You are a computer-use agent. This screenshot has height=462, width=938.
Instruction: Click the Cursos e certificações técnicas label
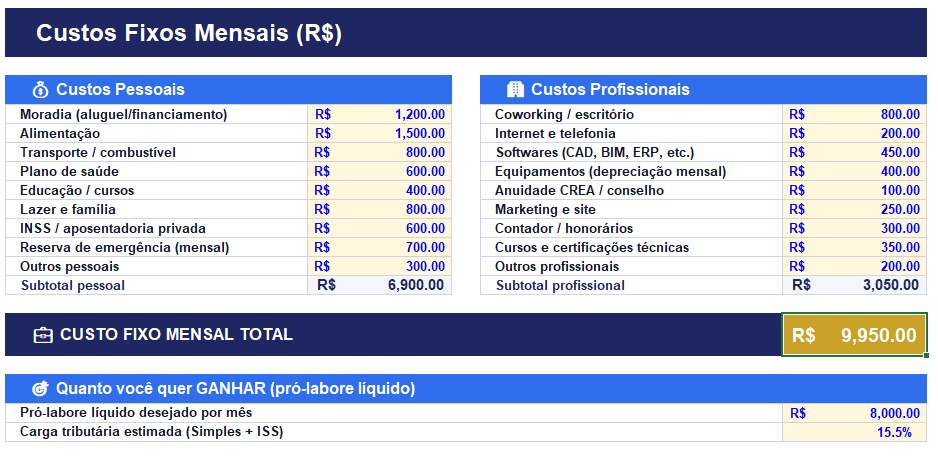[592, 247]
